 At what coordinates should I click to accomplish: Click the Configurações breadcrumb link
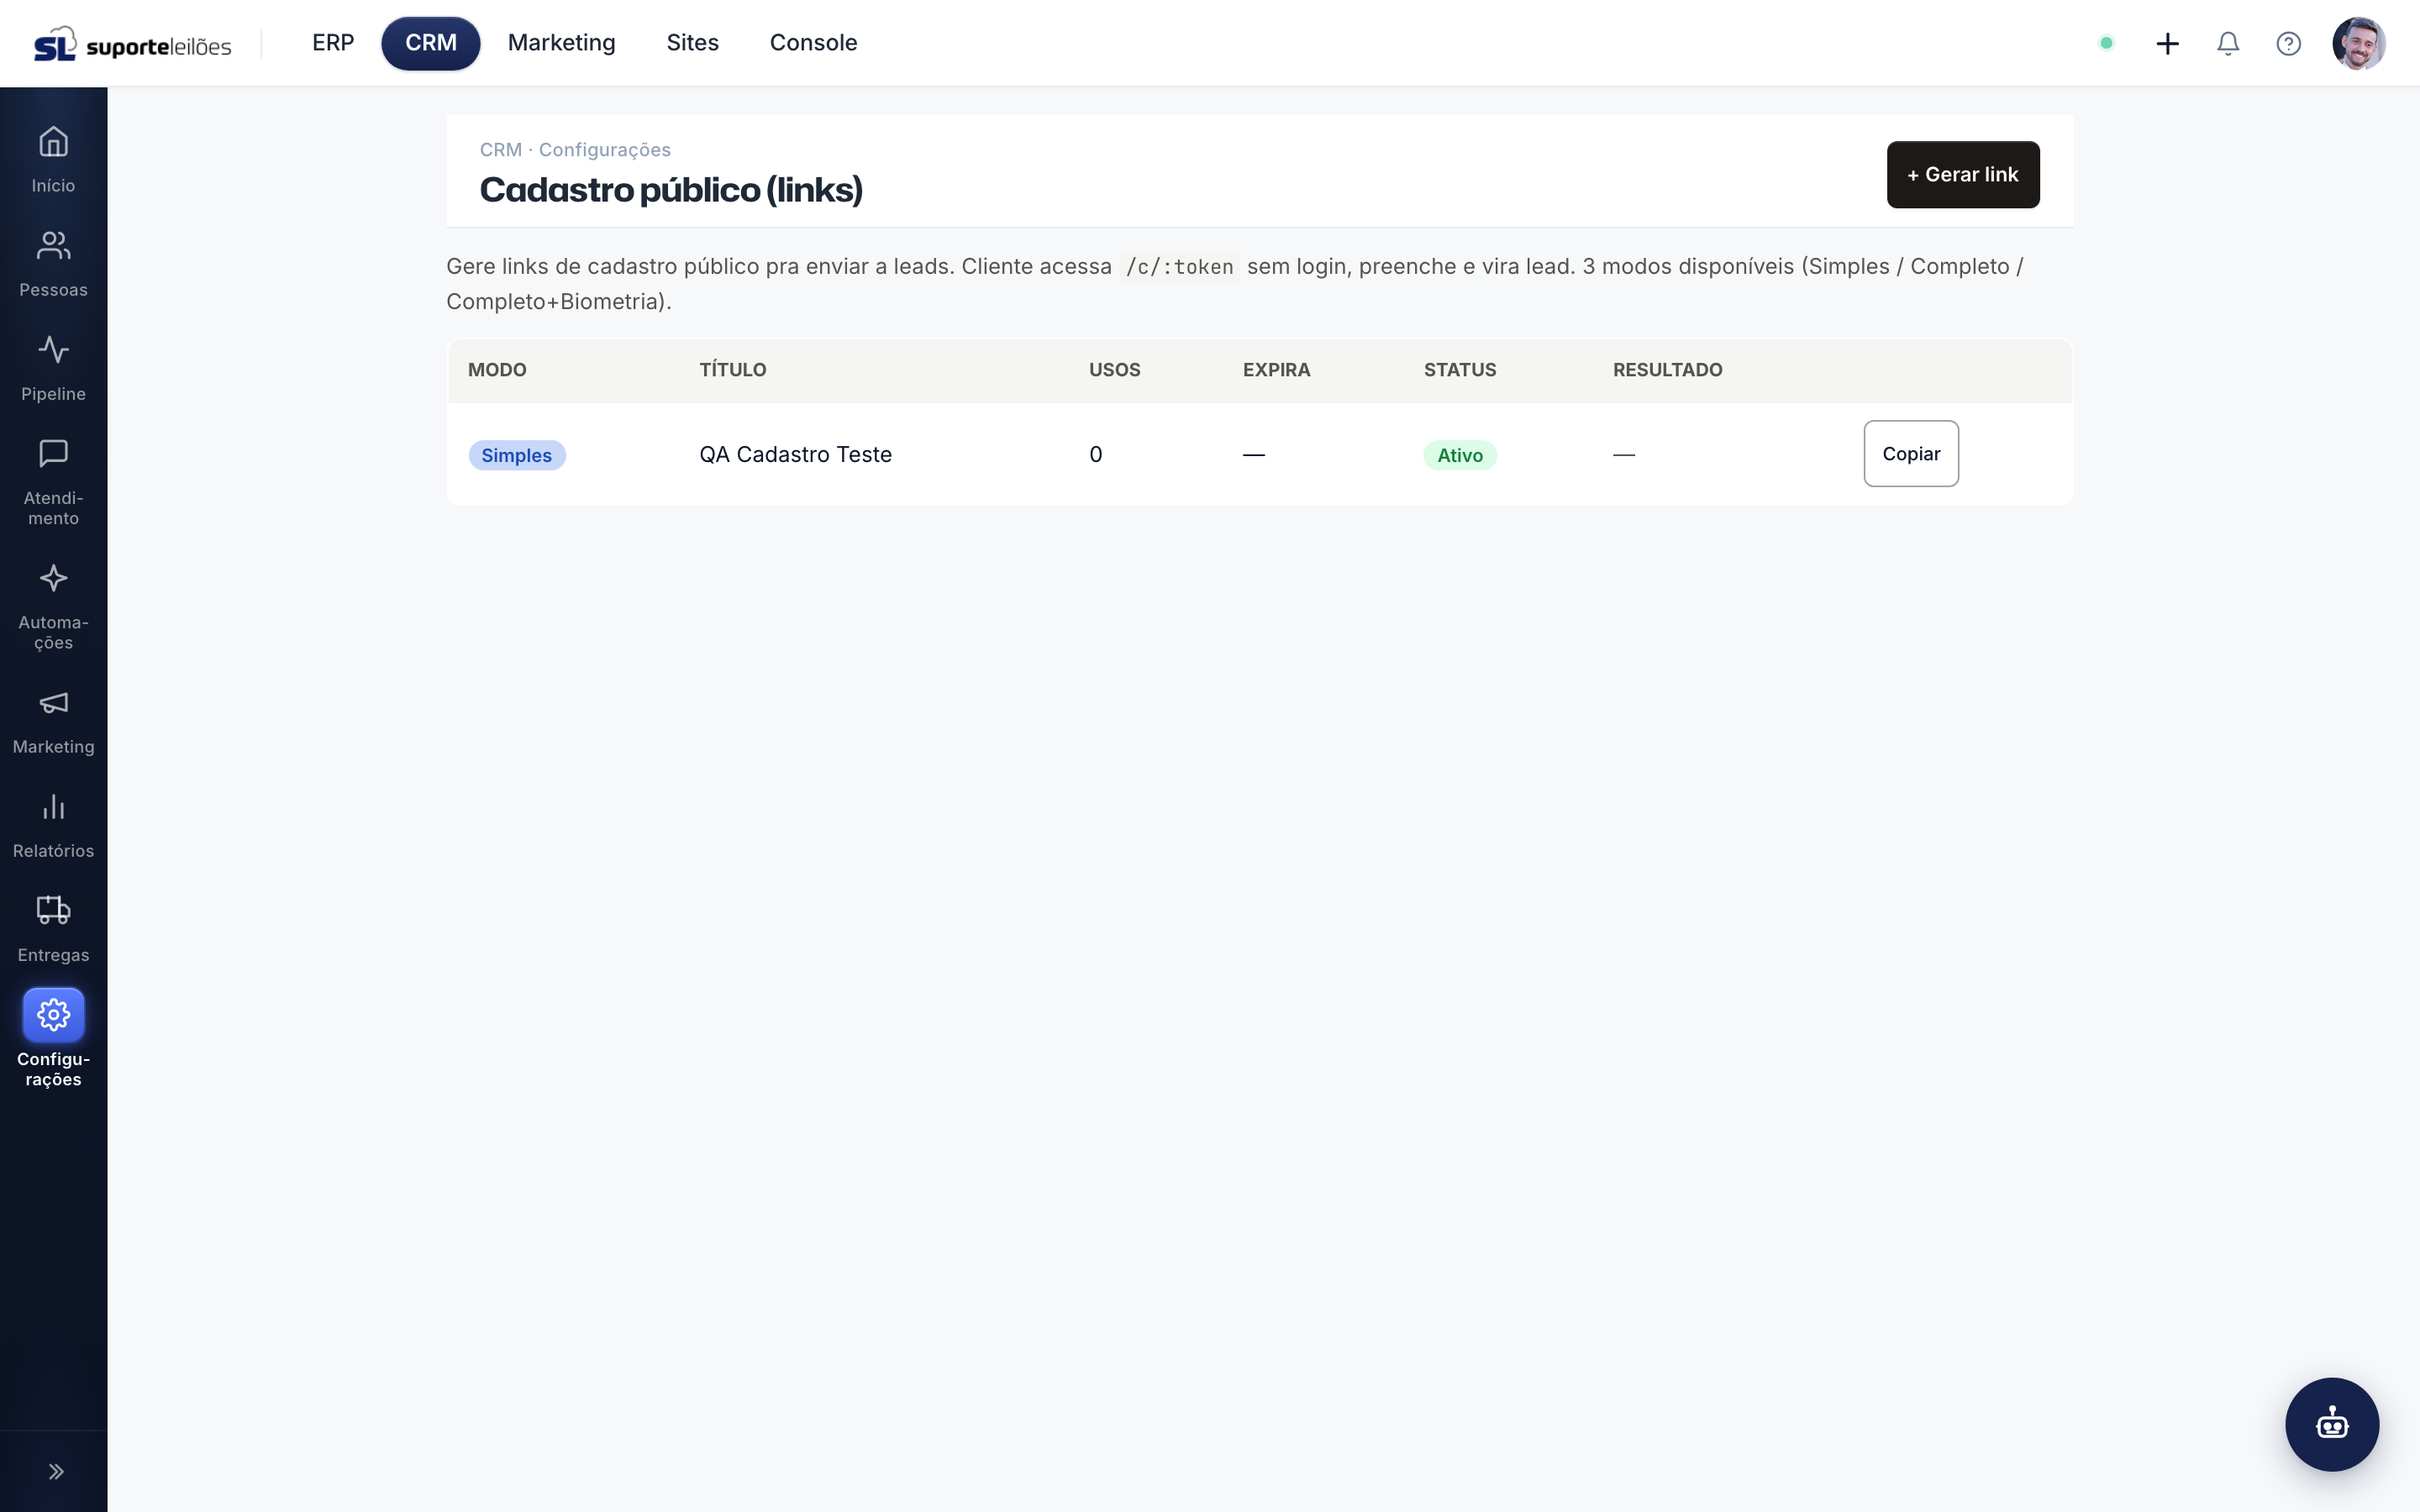[605, 150]
